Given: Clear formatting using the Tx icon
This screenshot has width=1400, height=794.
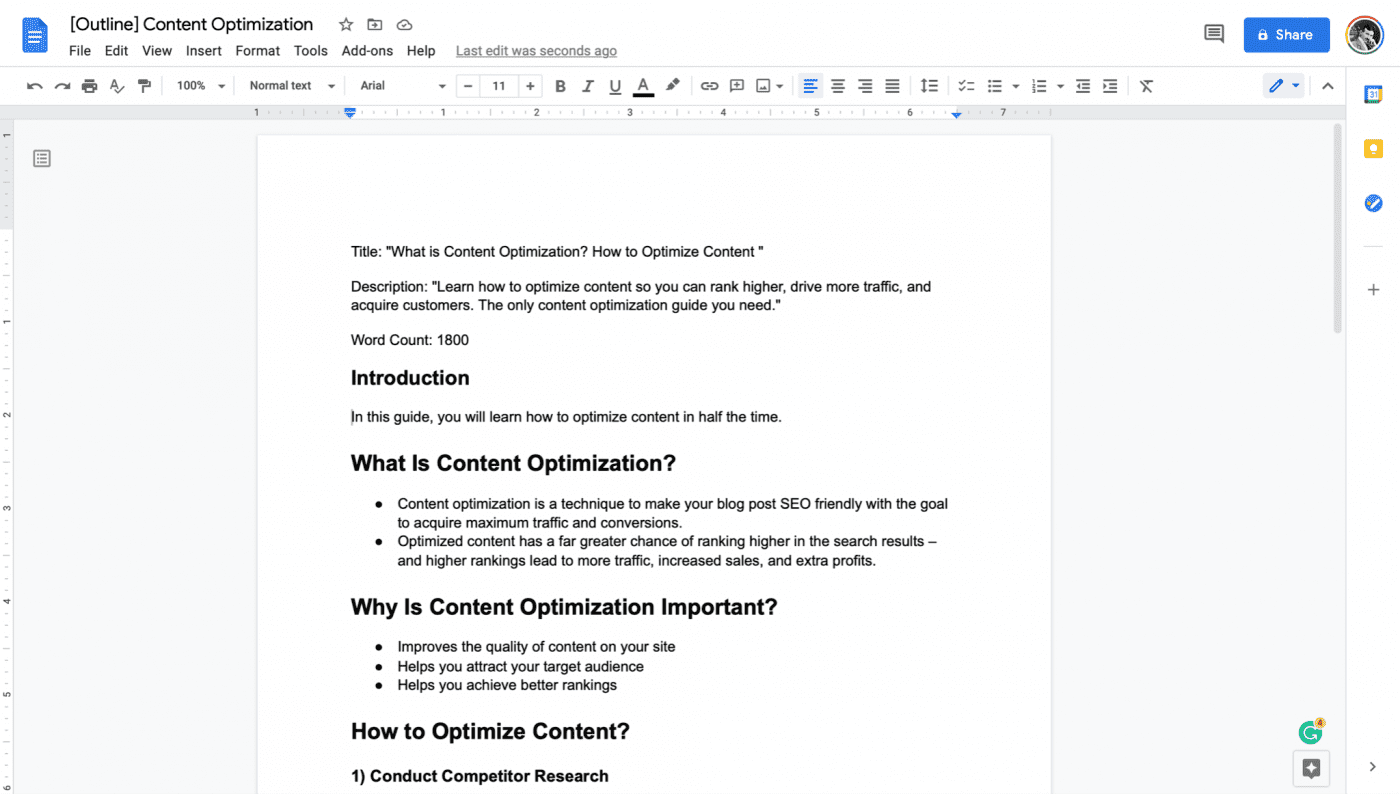Looking at the screenshot, I should 1146,86.
